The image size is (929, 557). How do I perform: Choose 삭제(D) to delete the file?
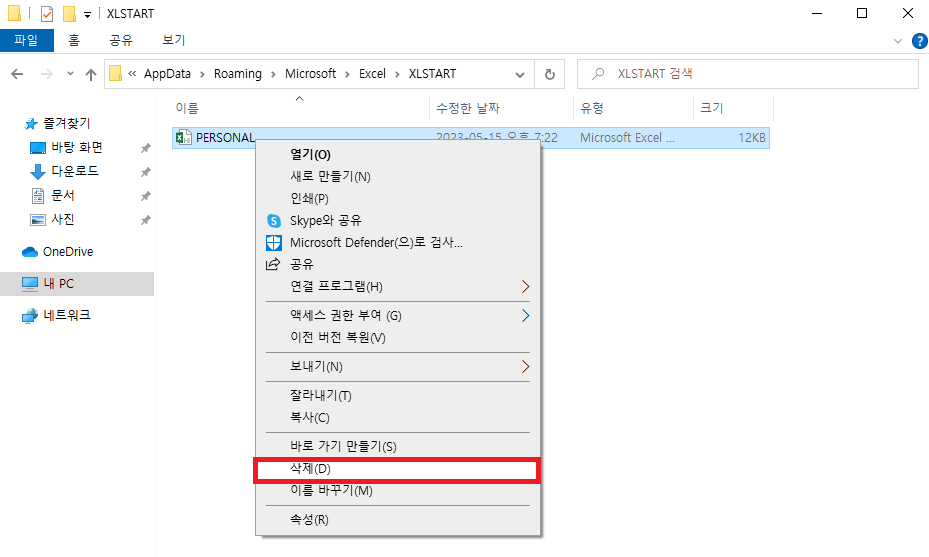398,469
